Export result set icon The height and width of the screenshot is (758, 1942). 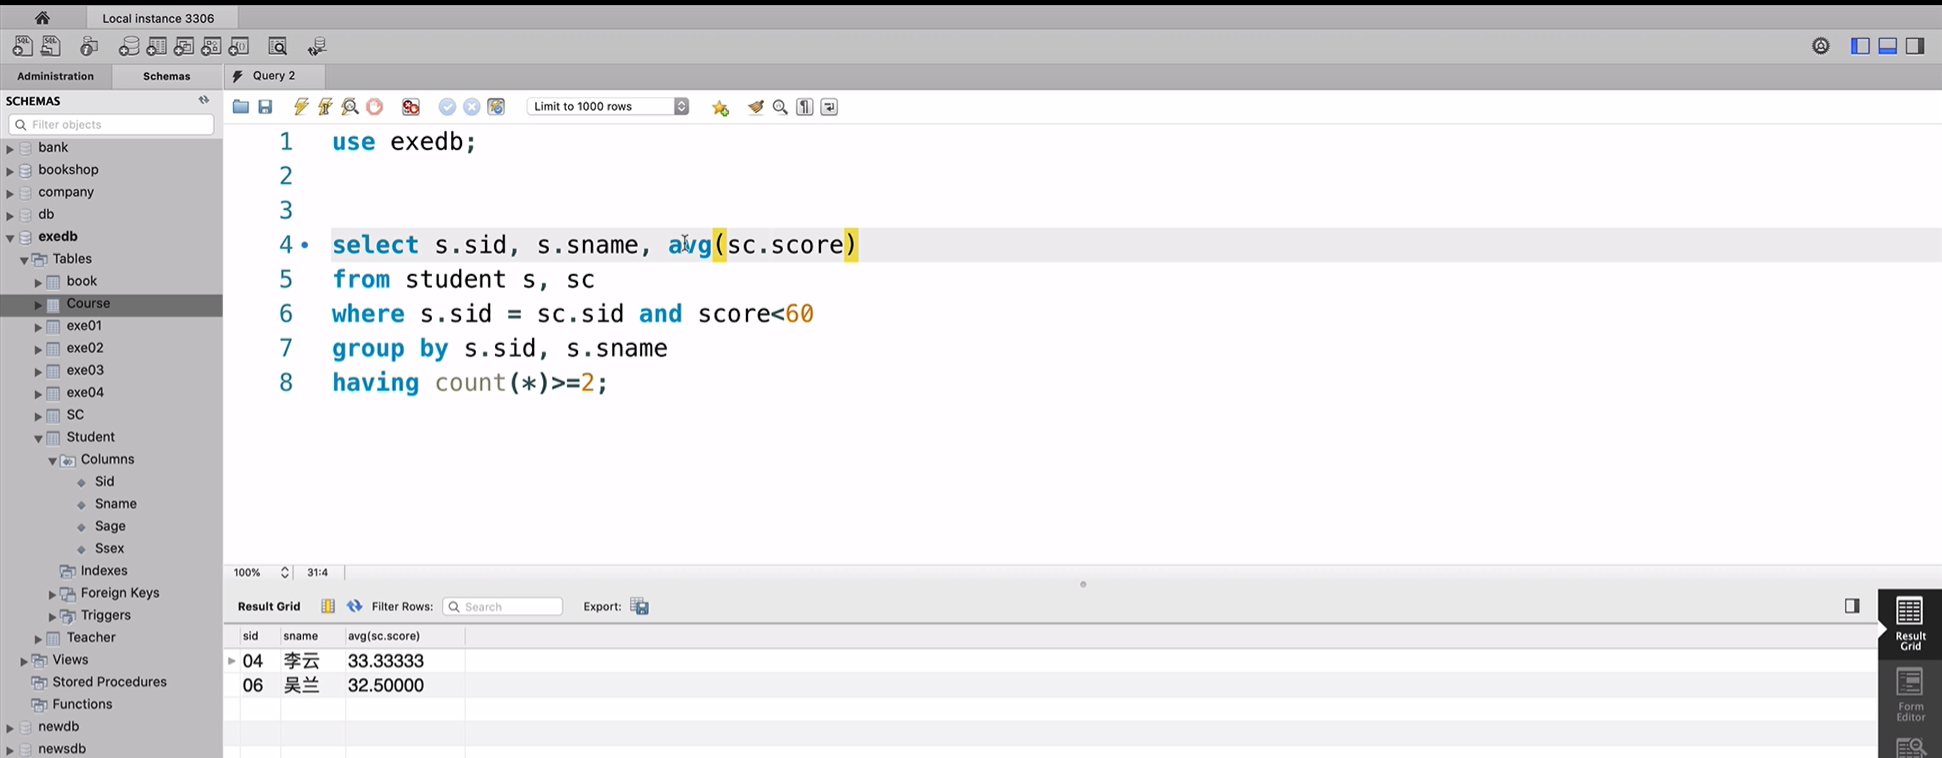640,606
